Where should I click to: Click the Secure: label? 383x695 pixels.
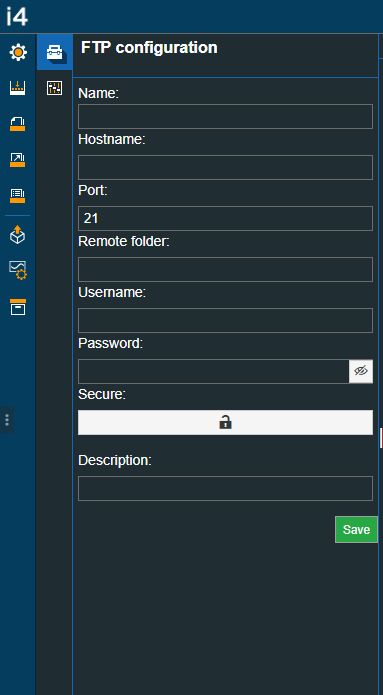click(x=102, y=394)
